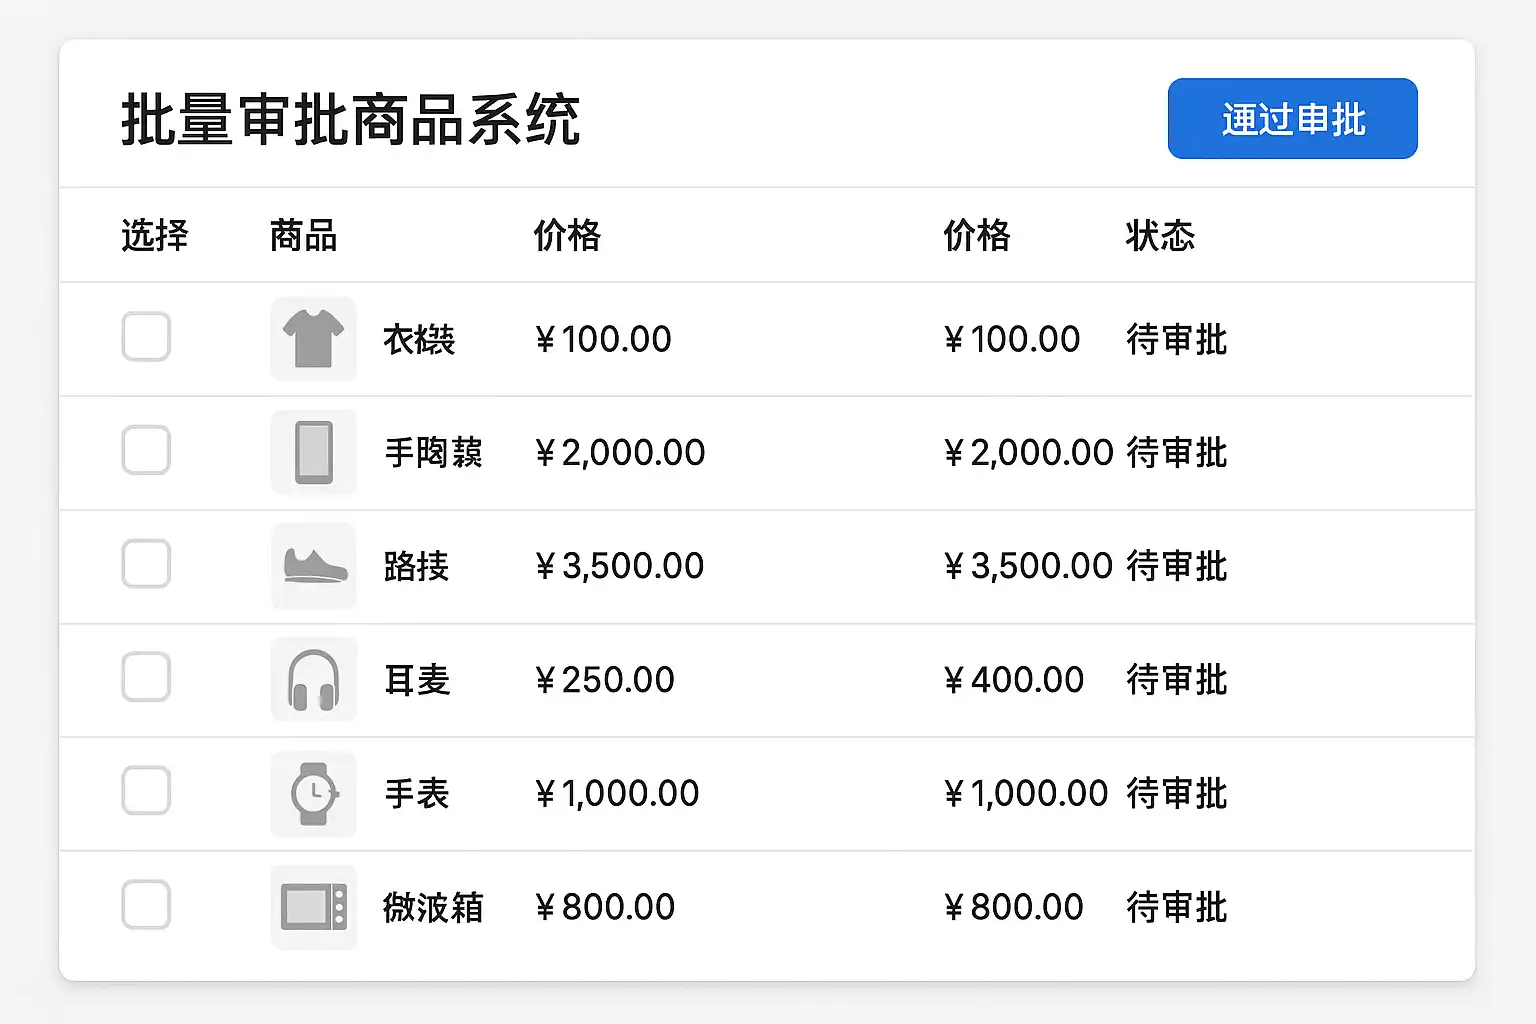Click the headphones product icon
The height and width of the screenshot is (1024, 1536).
313,680
